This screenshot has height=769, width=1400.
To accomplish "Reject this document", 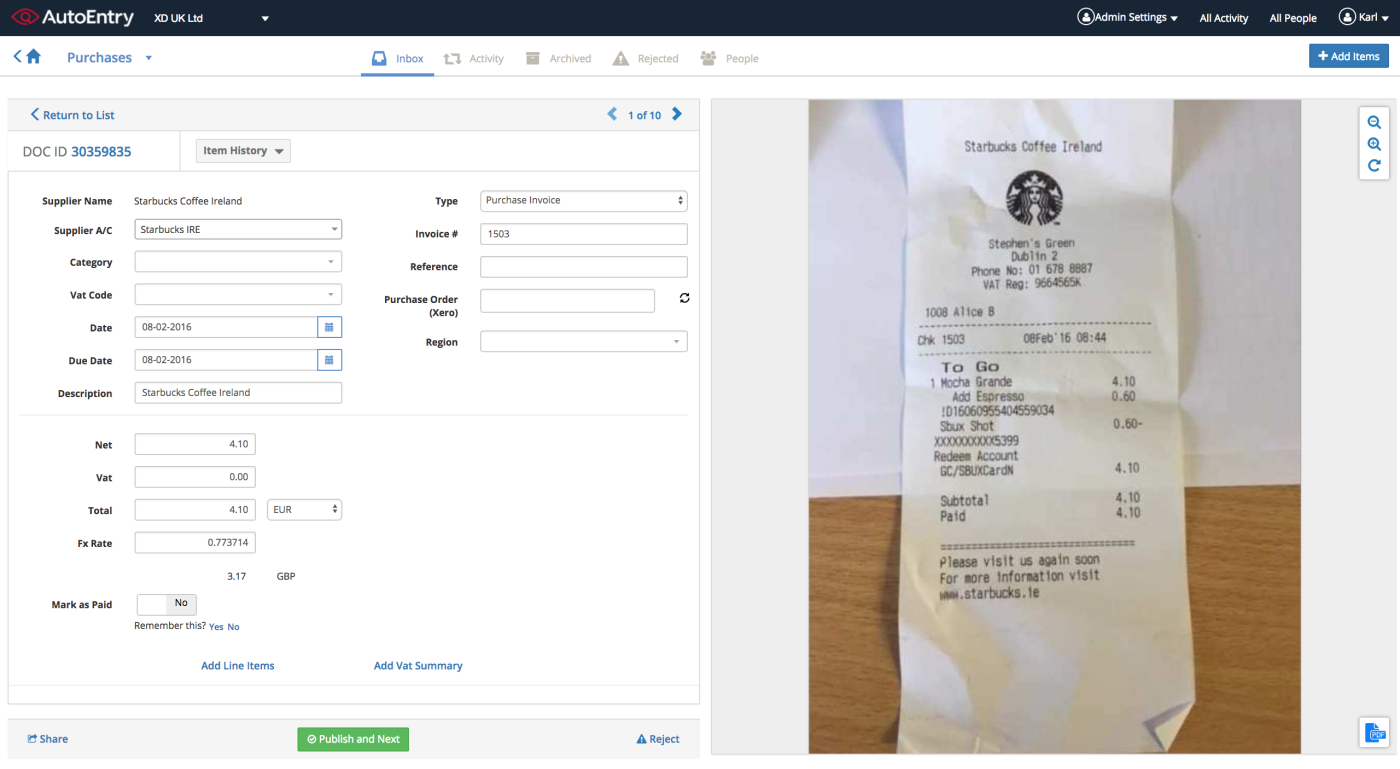I will click(x=658, y=739).
